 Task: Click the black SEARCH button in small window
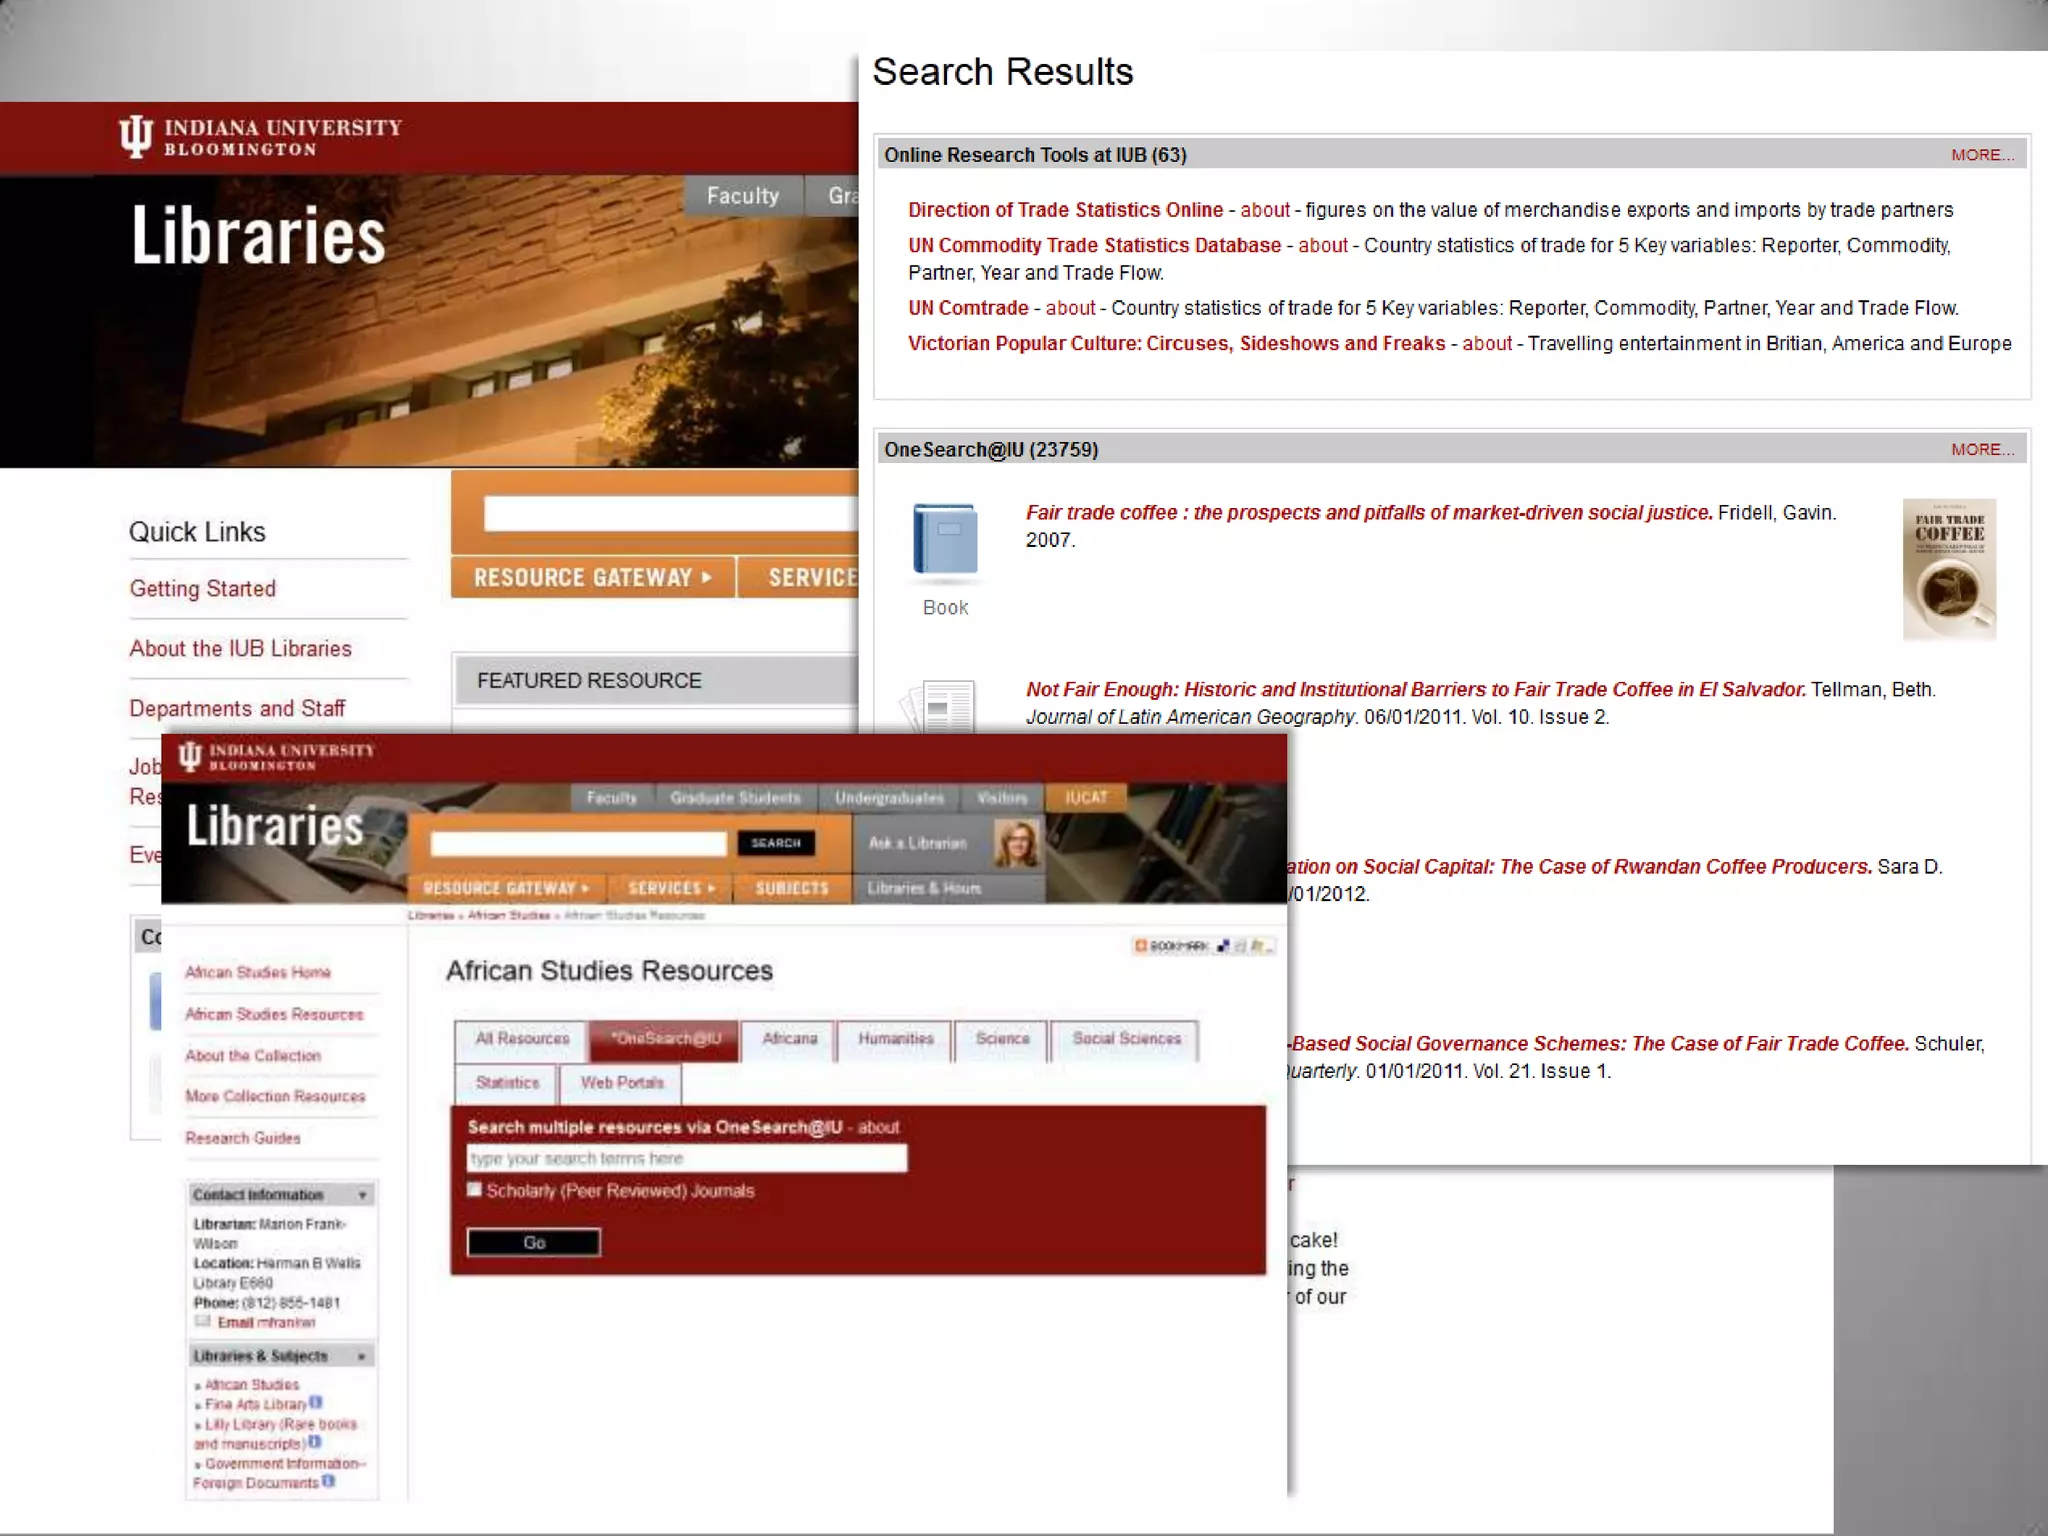pos(775,843)
